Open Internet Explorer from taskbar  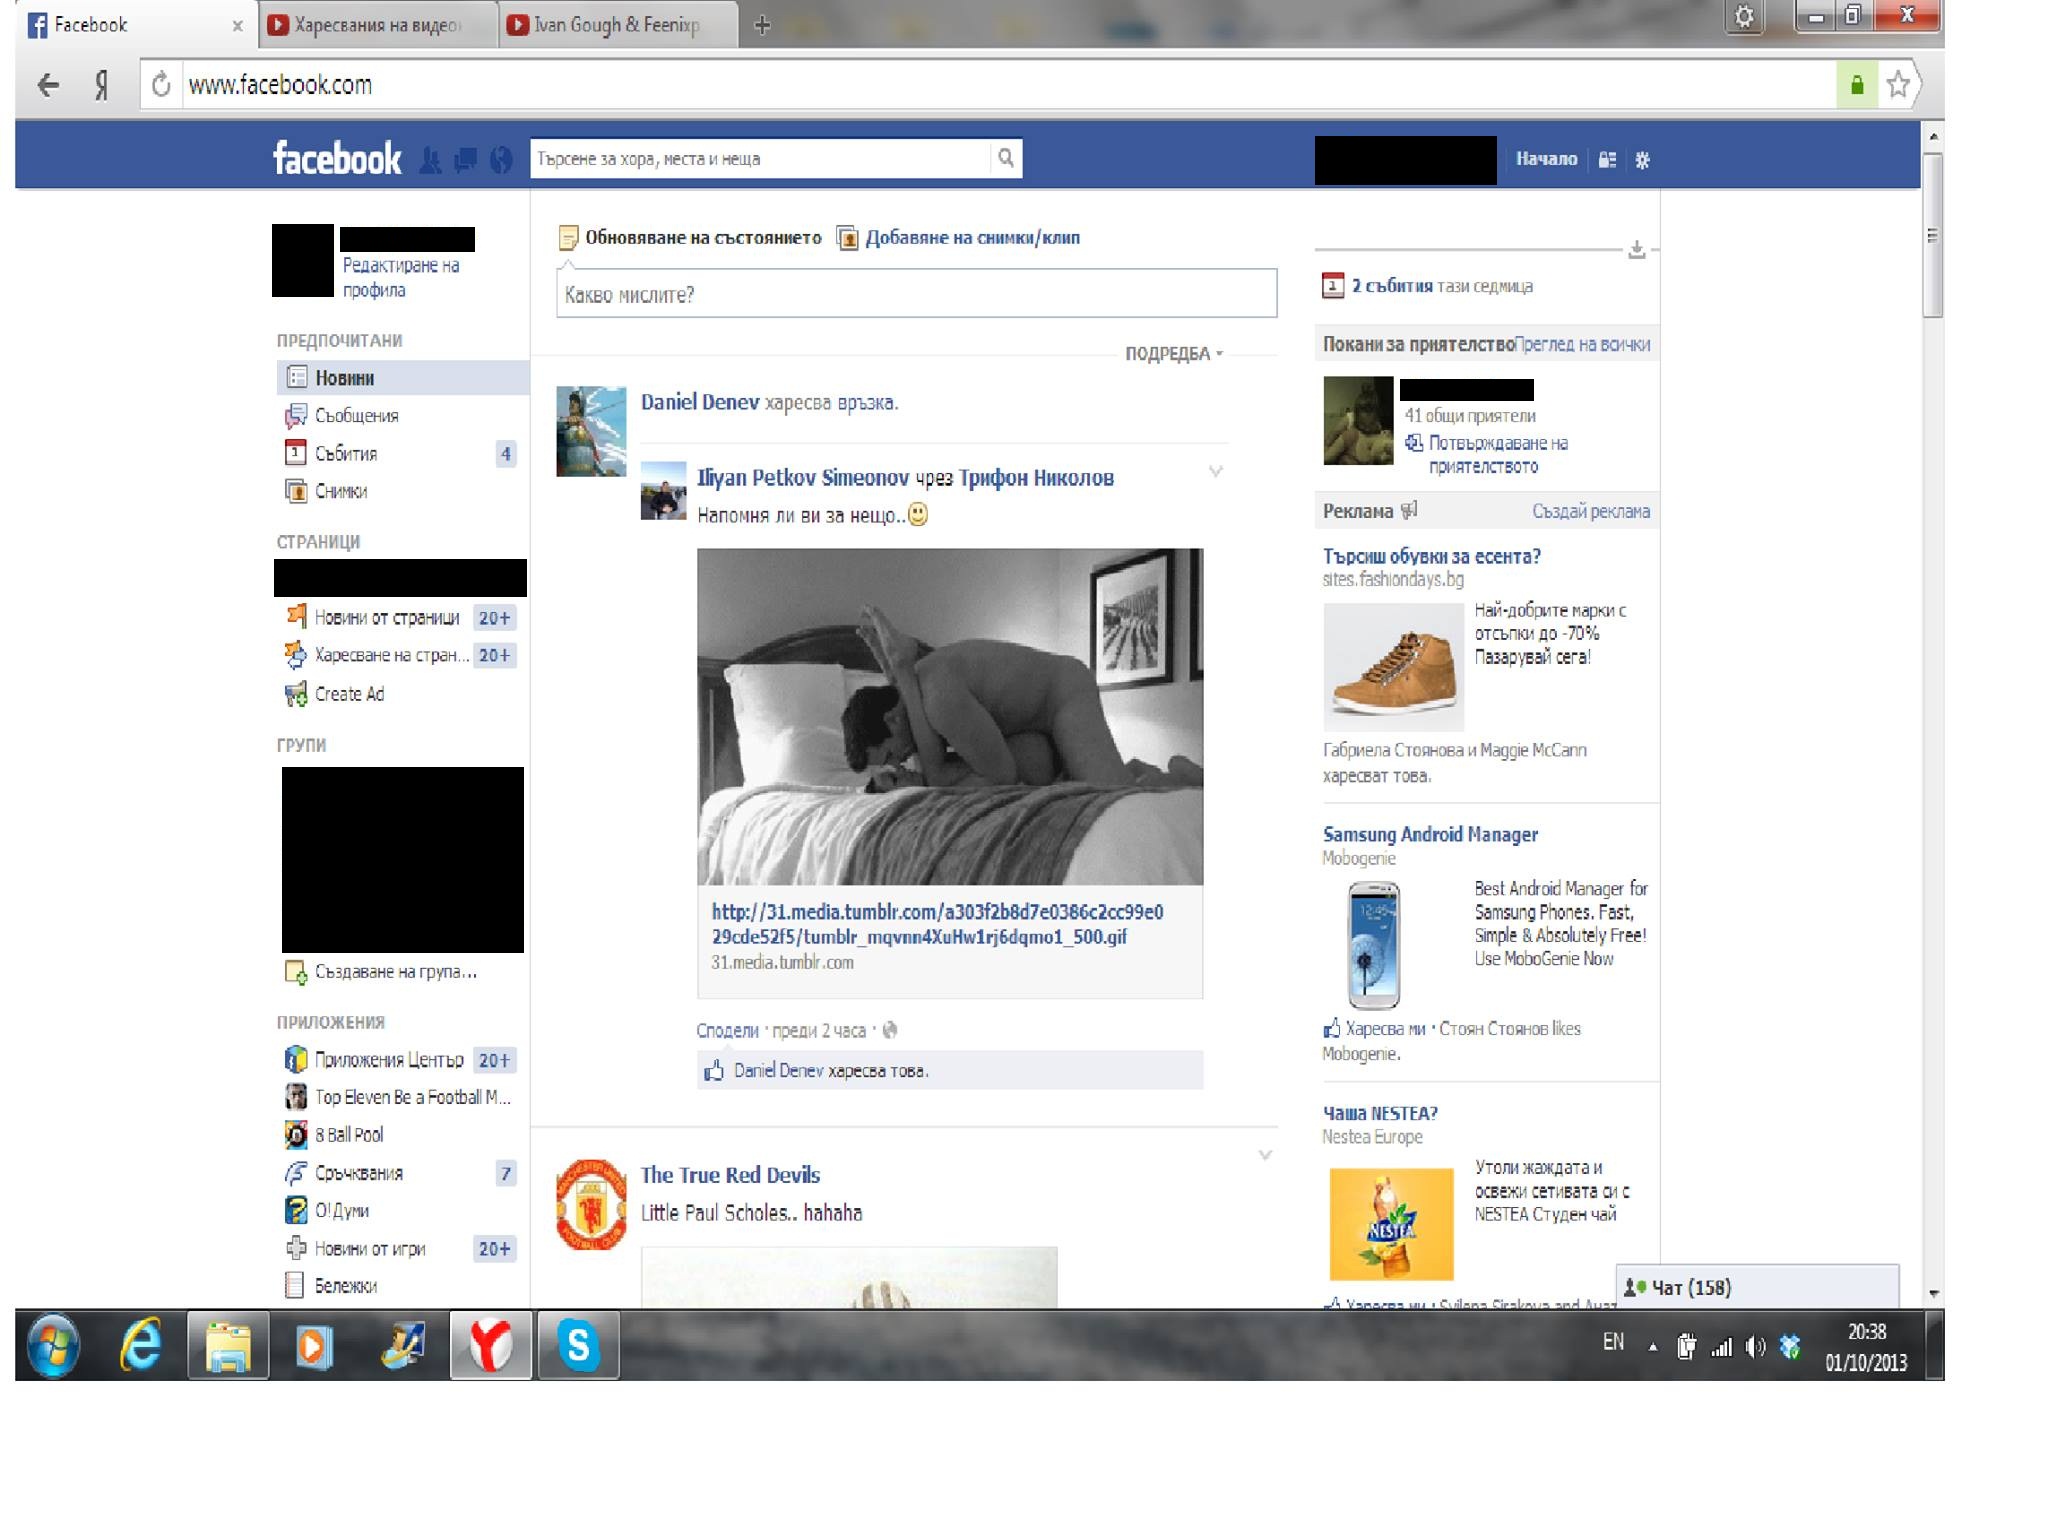tap(141, 1345)
